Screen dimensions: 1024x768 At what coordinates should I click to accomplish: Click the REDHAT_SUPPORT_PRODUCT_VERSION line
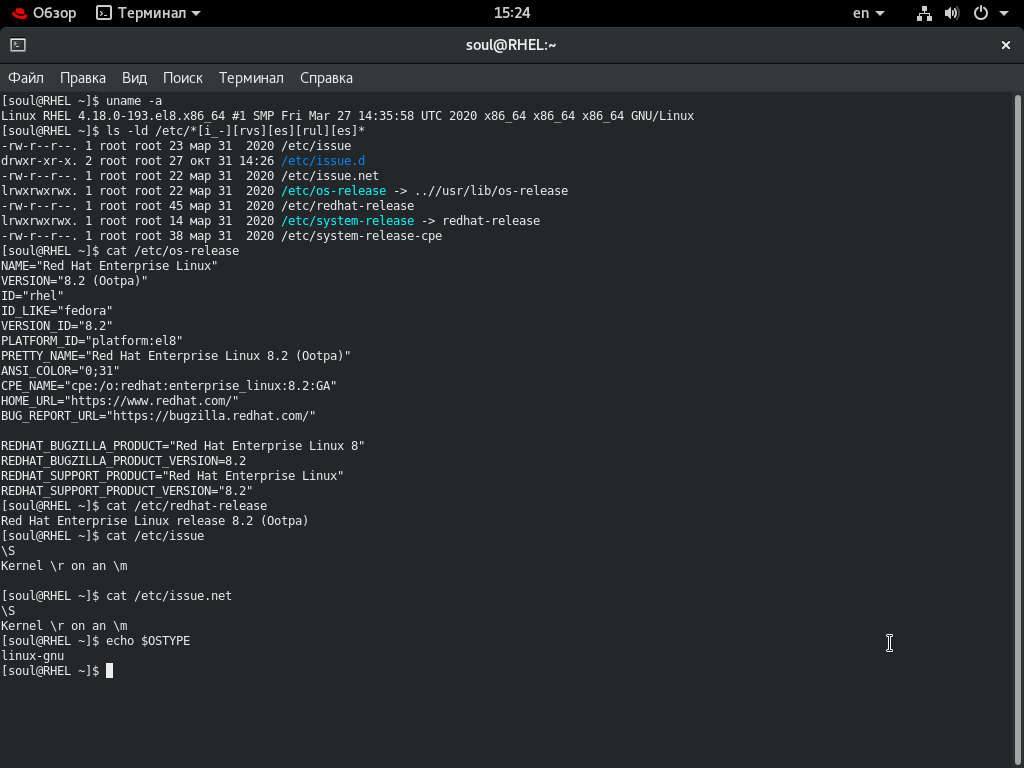pos(127,491)
